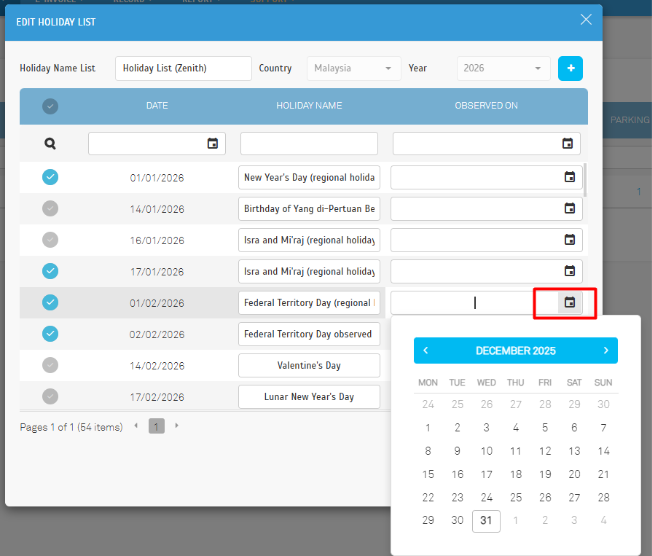Screen dimensions: 652x556
Task: Open calendar for New Year's Day observed date
Action: [569, 177]
